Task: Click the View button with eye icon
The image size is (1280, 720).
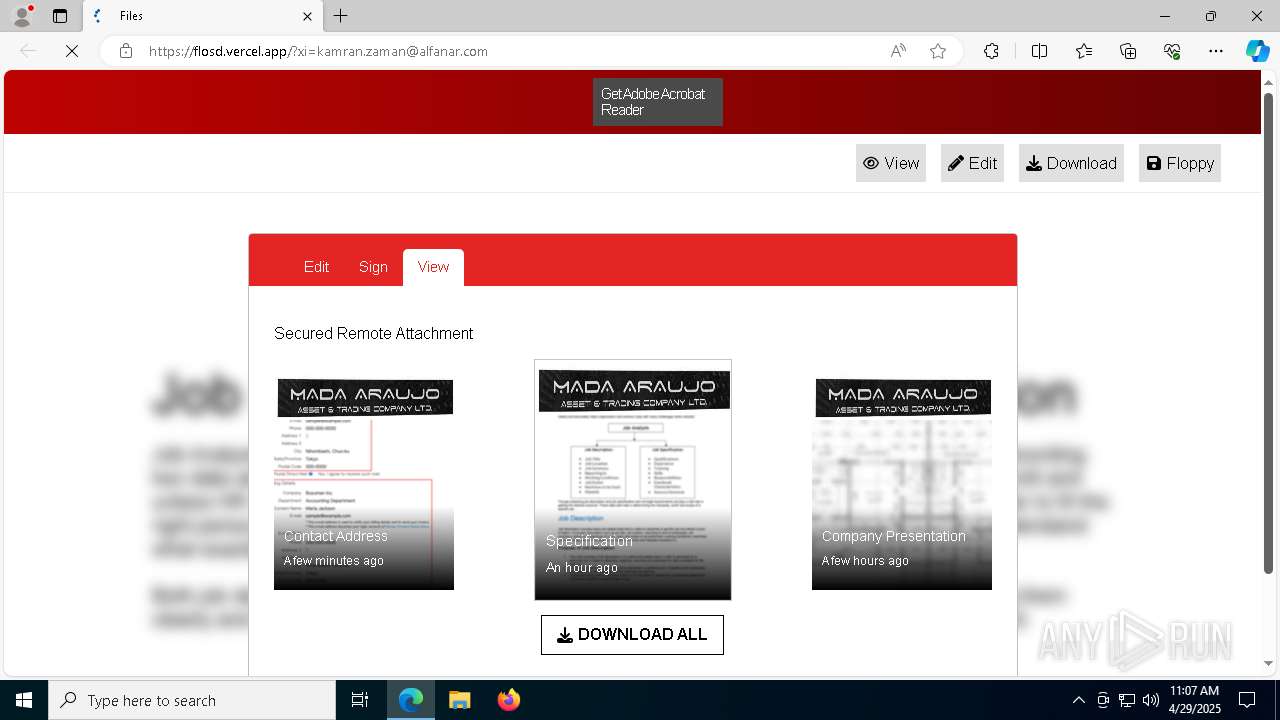Action: (891, 163)
